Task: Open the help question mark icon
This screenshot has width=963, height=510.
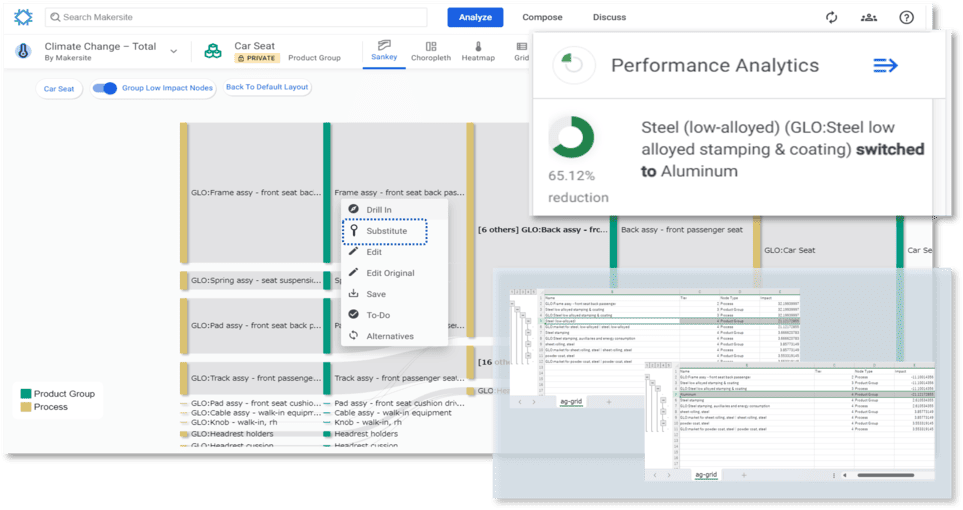Action: click(906, 17)
